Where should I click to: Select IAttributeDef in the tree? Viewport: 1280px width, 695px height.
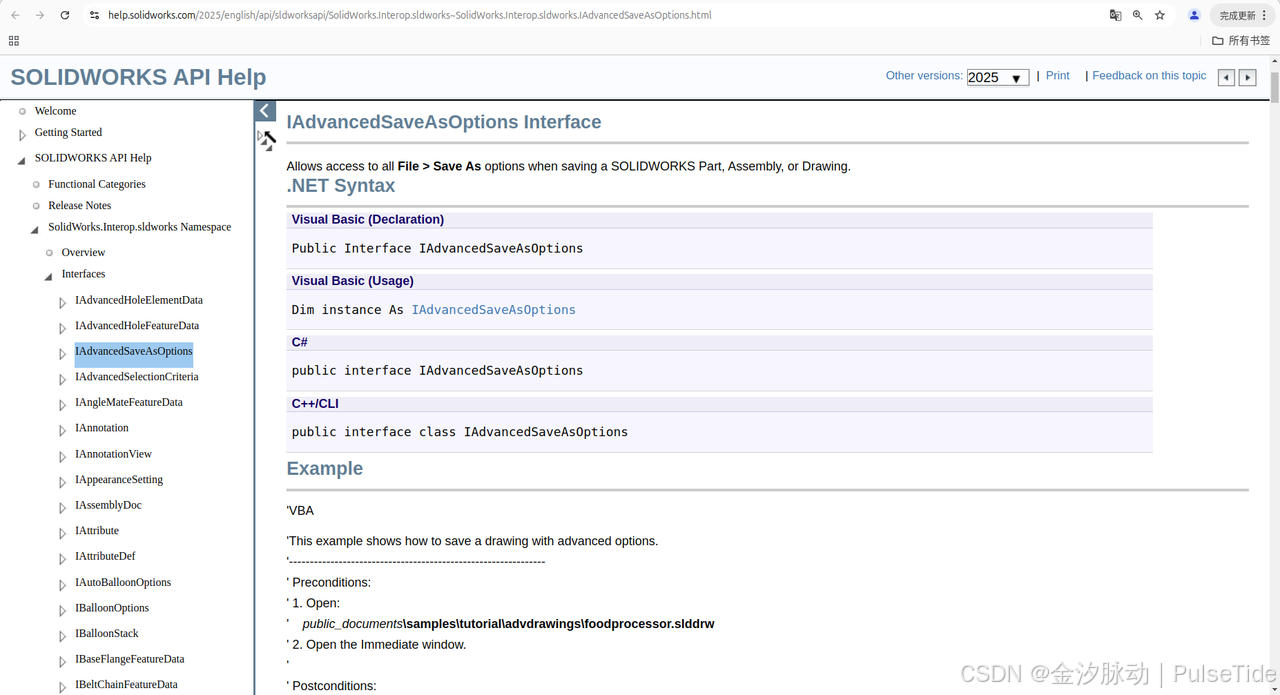coord(105,556)
